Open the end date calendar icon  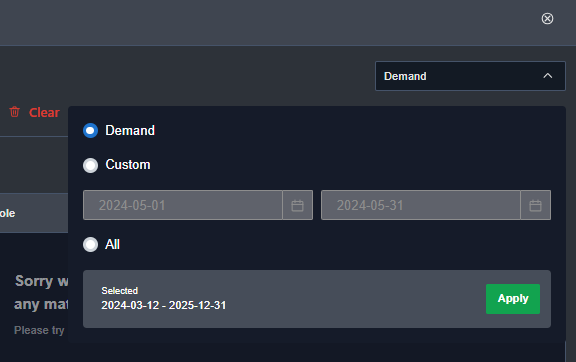click(536, 205)
